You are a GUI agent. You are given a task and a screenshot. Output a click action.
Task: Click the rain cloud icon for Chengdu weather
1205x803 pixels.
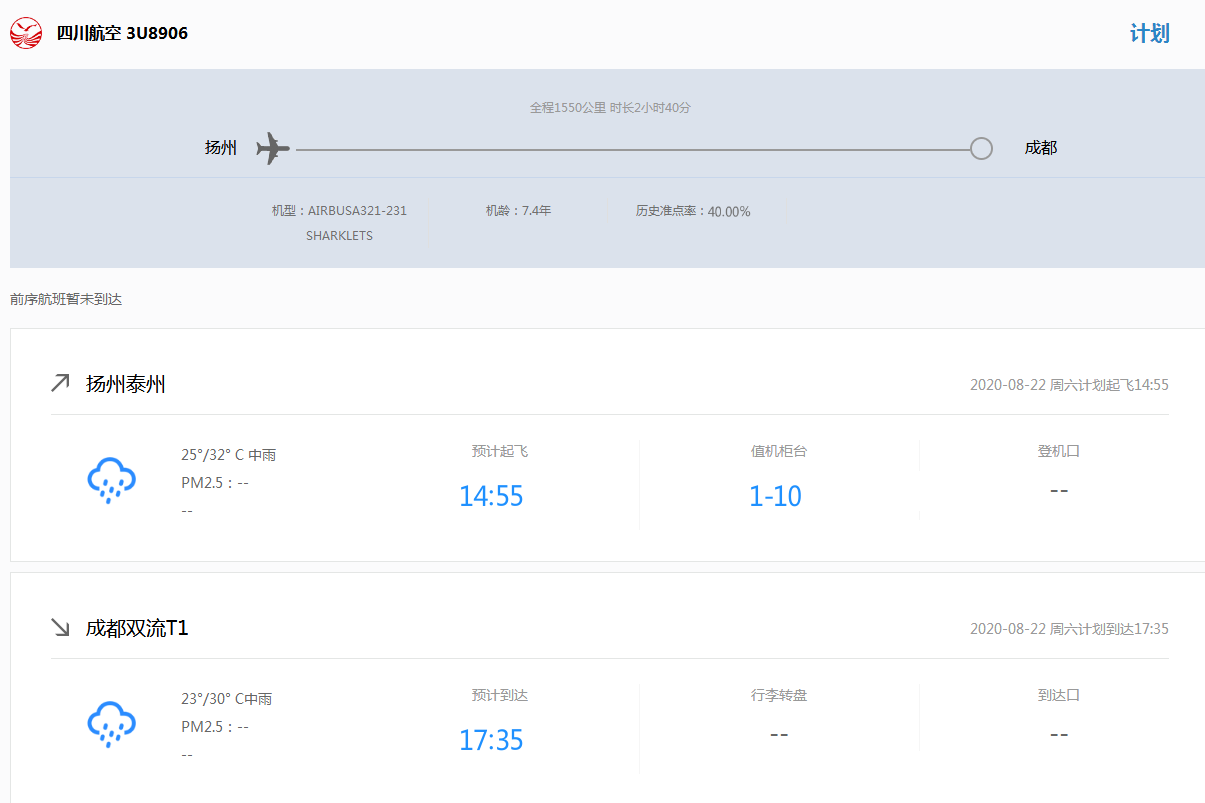[x=111, y=724]
